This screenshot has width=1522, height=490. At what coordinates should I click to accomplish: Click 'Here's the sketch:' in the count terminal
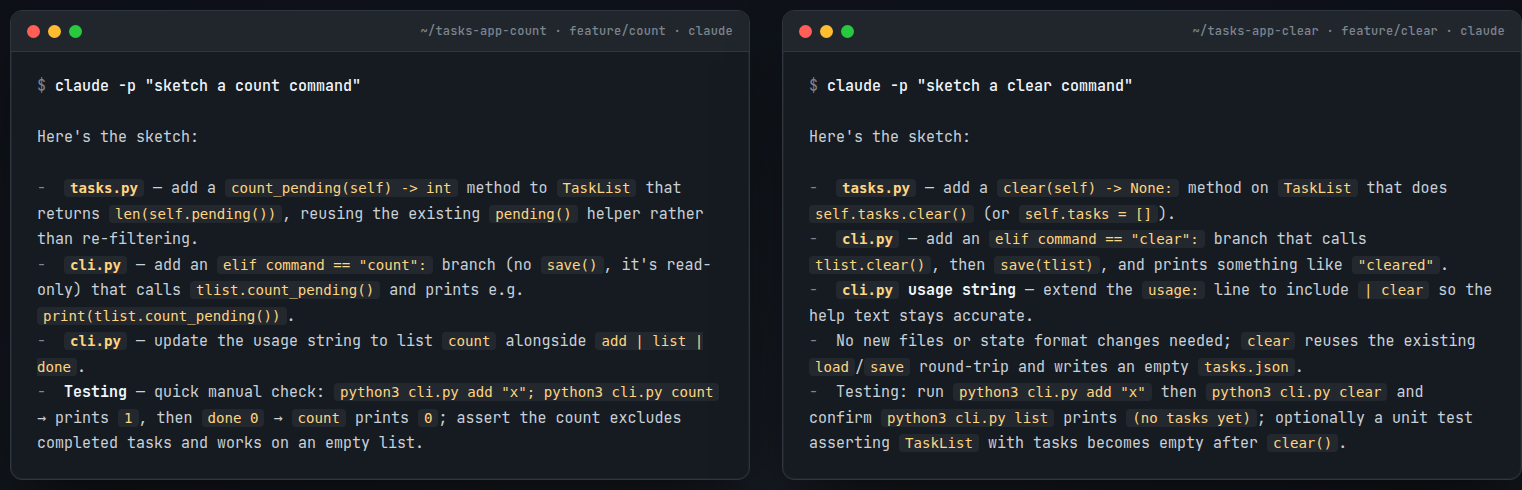tap(119, 137)
